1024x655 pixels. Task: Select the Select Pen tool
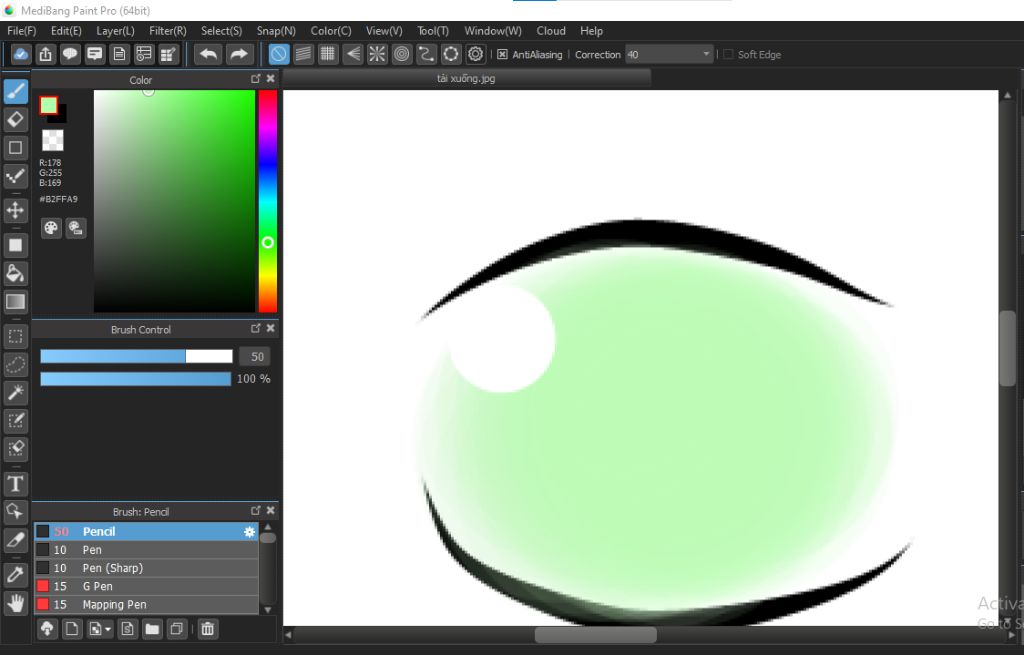[x=16, y=421]
